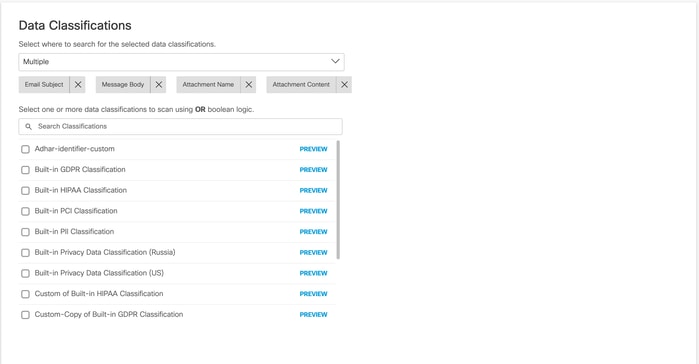Check Built-in Privacy Data Classification (US)
The width and height of the screenshot is (699, 364).
25,274
